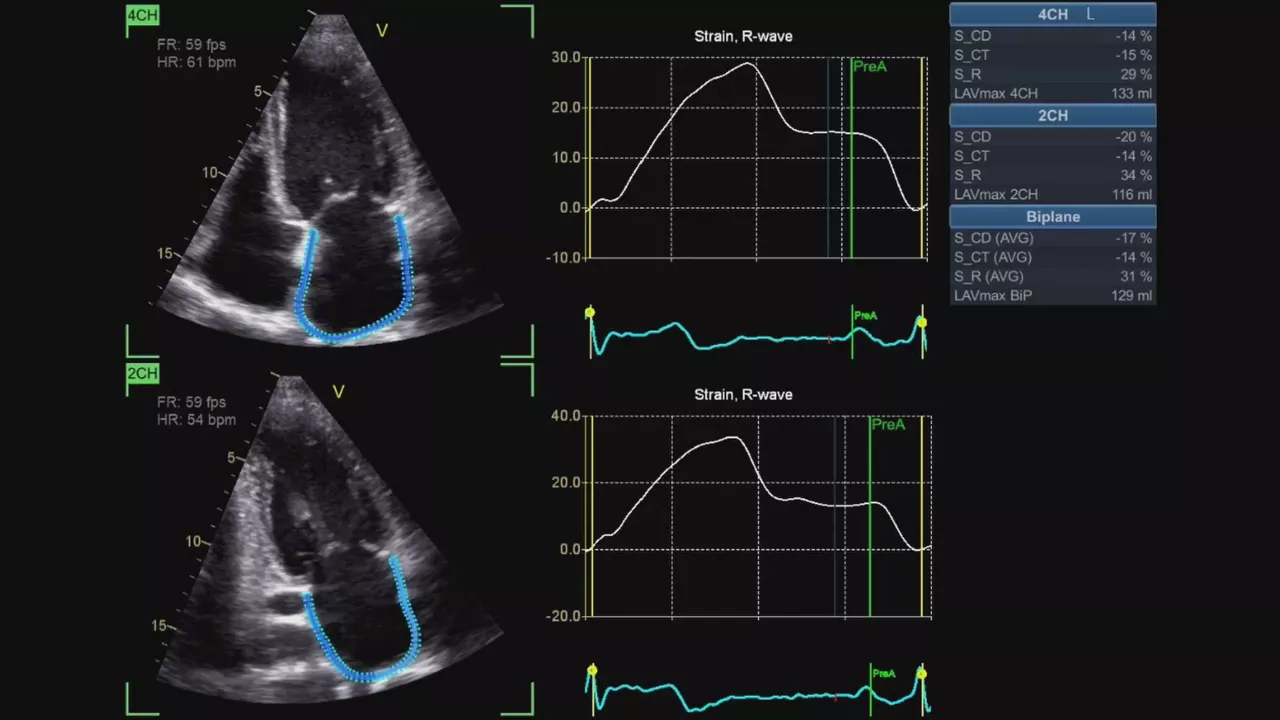Select yellow R-wave dot at upper ECG start
Viewport: 1280px width, 720px height.
tap(590, 314)
